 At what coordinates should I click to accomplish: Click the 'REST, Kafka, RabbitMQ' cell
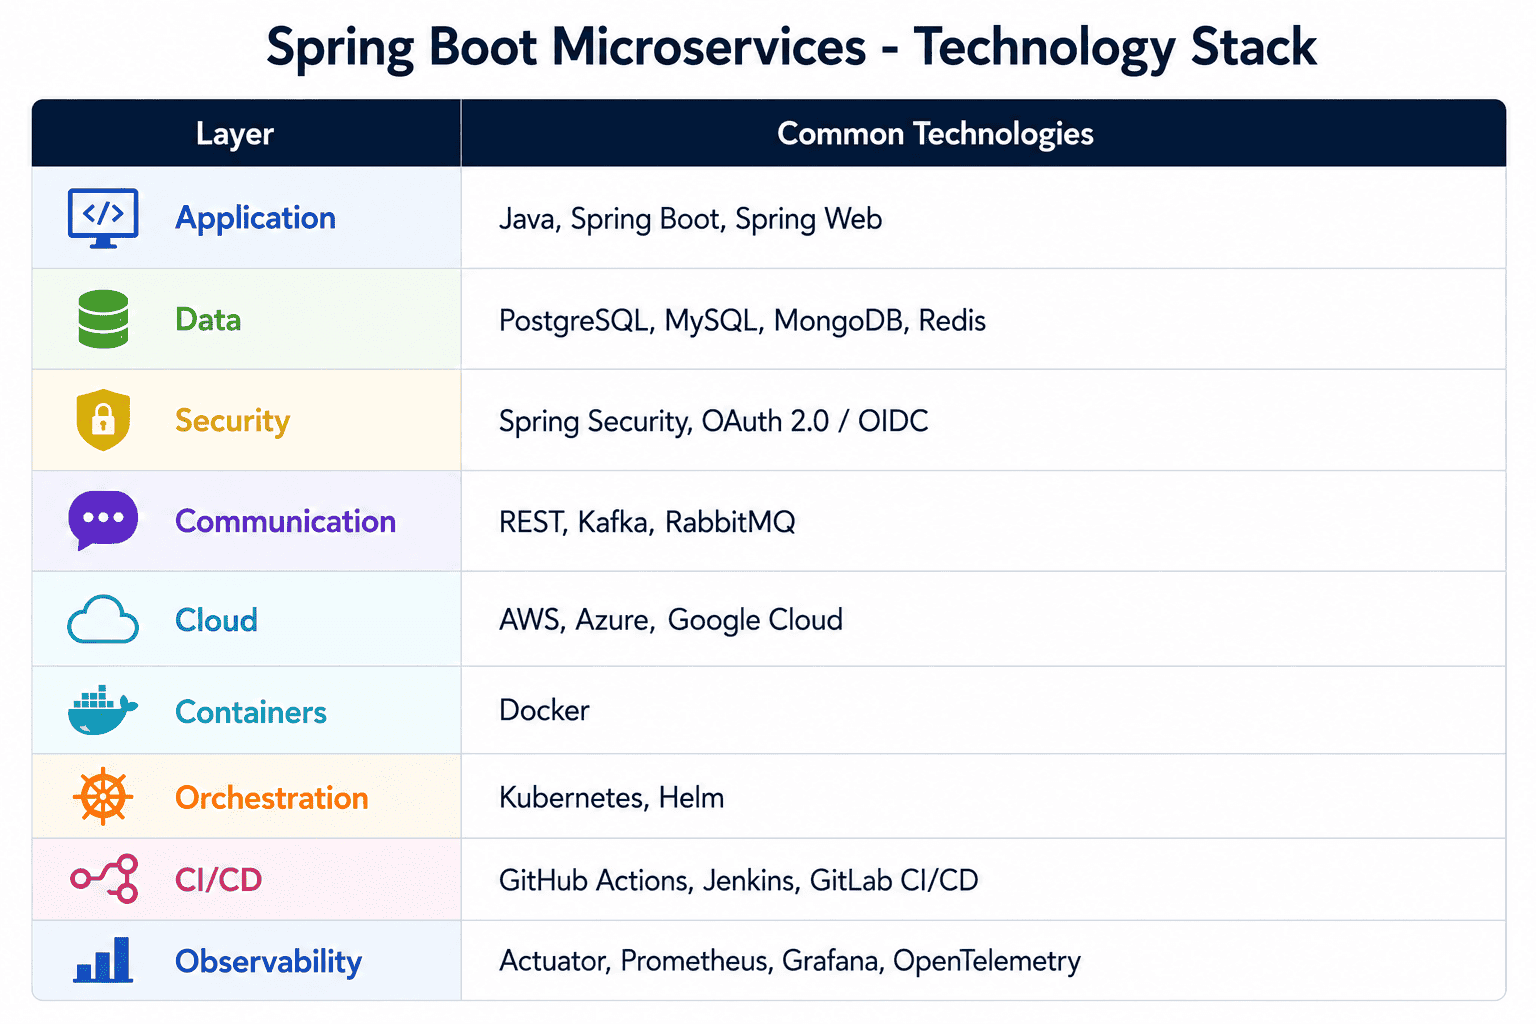(x=983, y=521)
